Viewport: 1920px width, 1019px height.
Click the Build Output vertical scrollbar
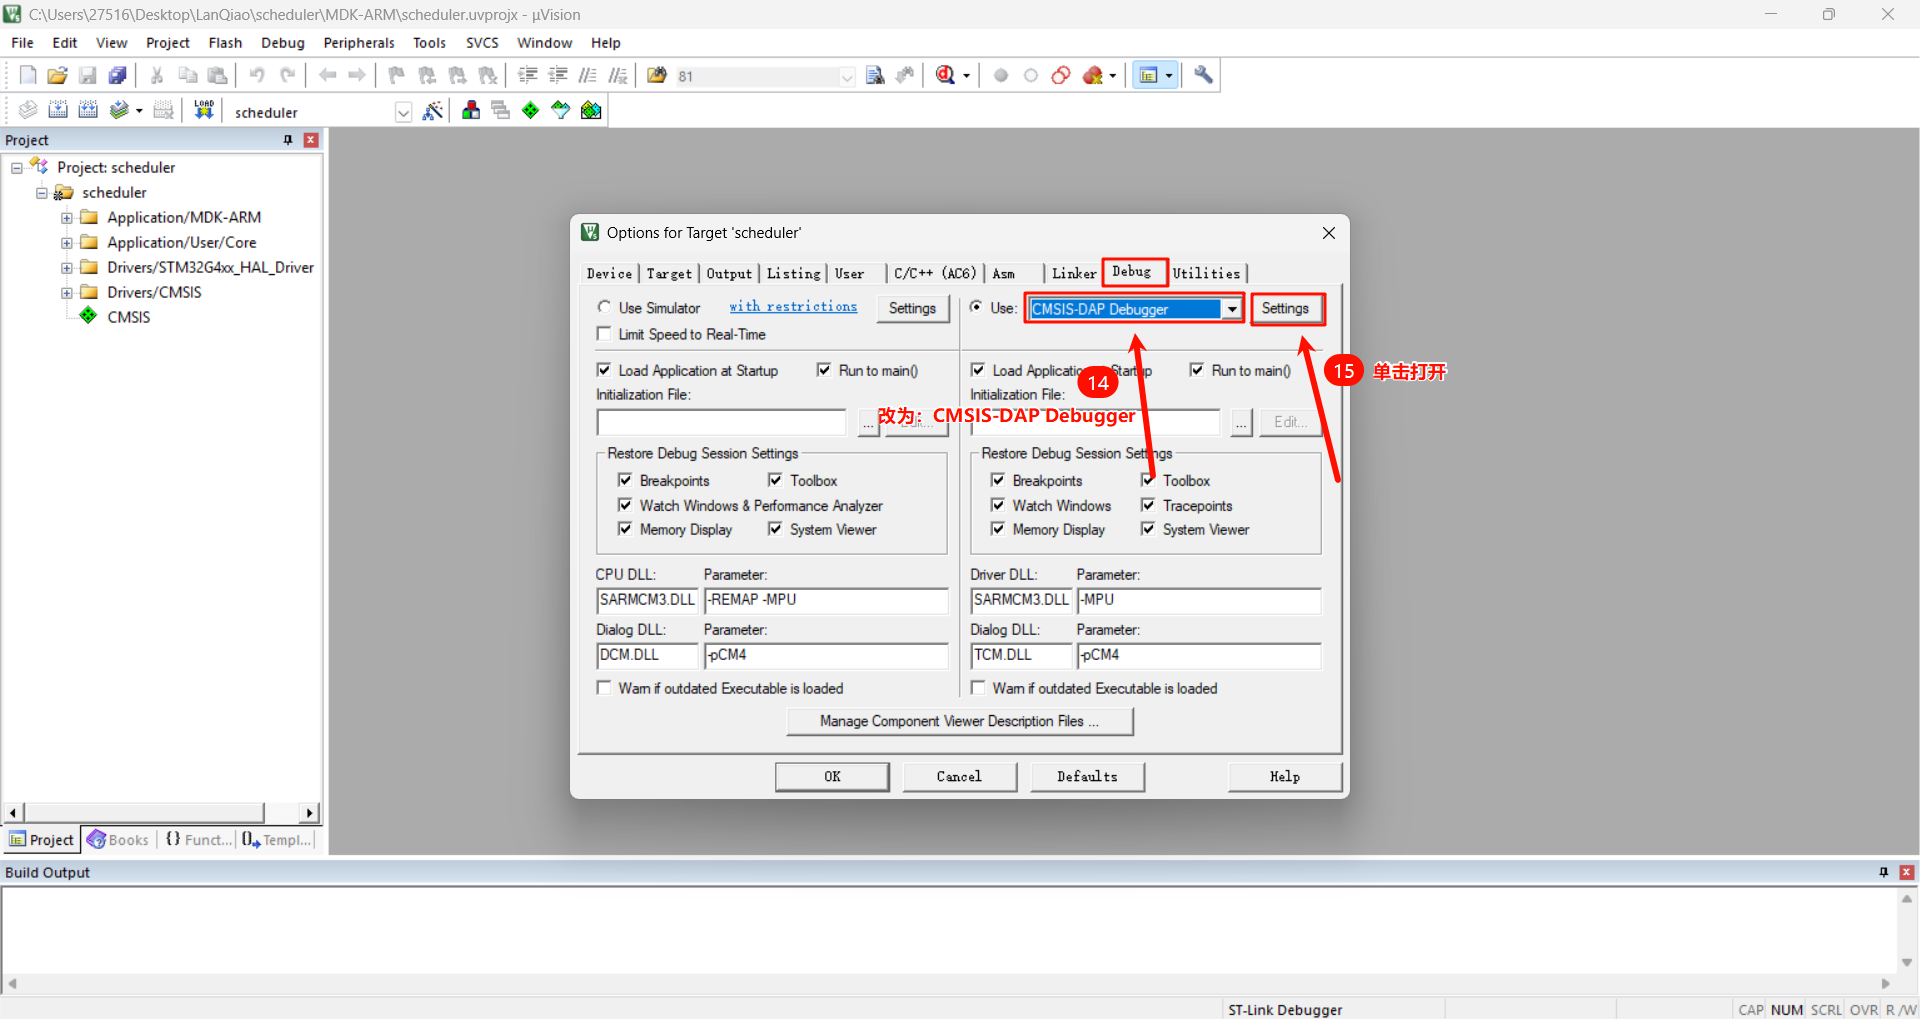pos(1907,930)
